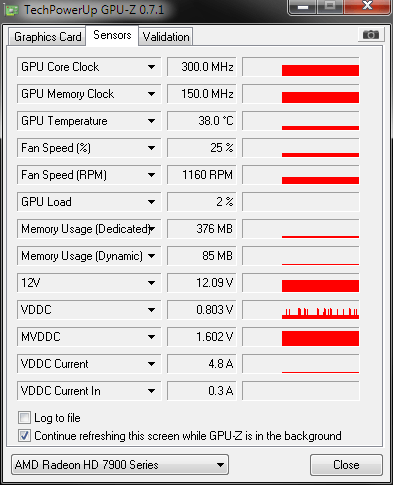Click the 12V voltage reading field

point(202,283)
